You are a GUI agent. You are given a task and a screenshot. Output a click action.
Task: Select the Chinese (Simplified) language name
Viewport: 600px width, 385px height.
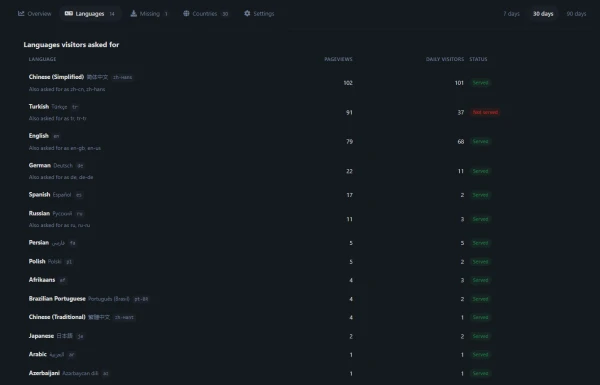coord(56,77)
